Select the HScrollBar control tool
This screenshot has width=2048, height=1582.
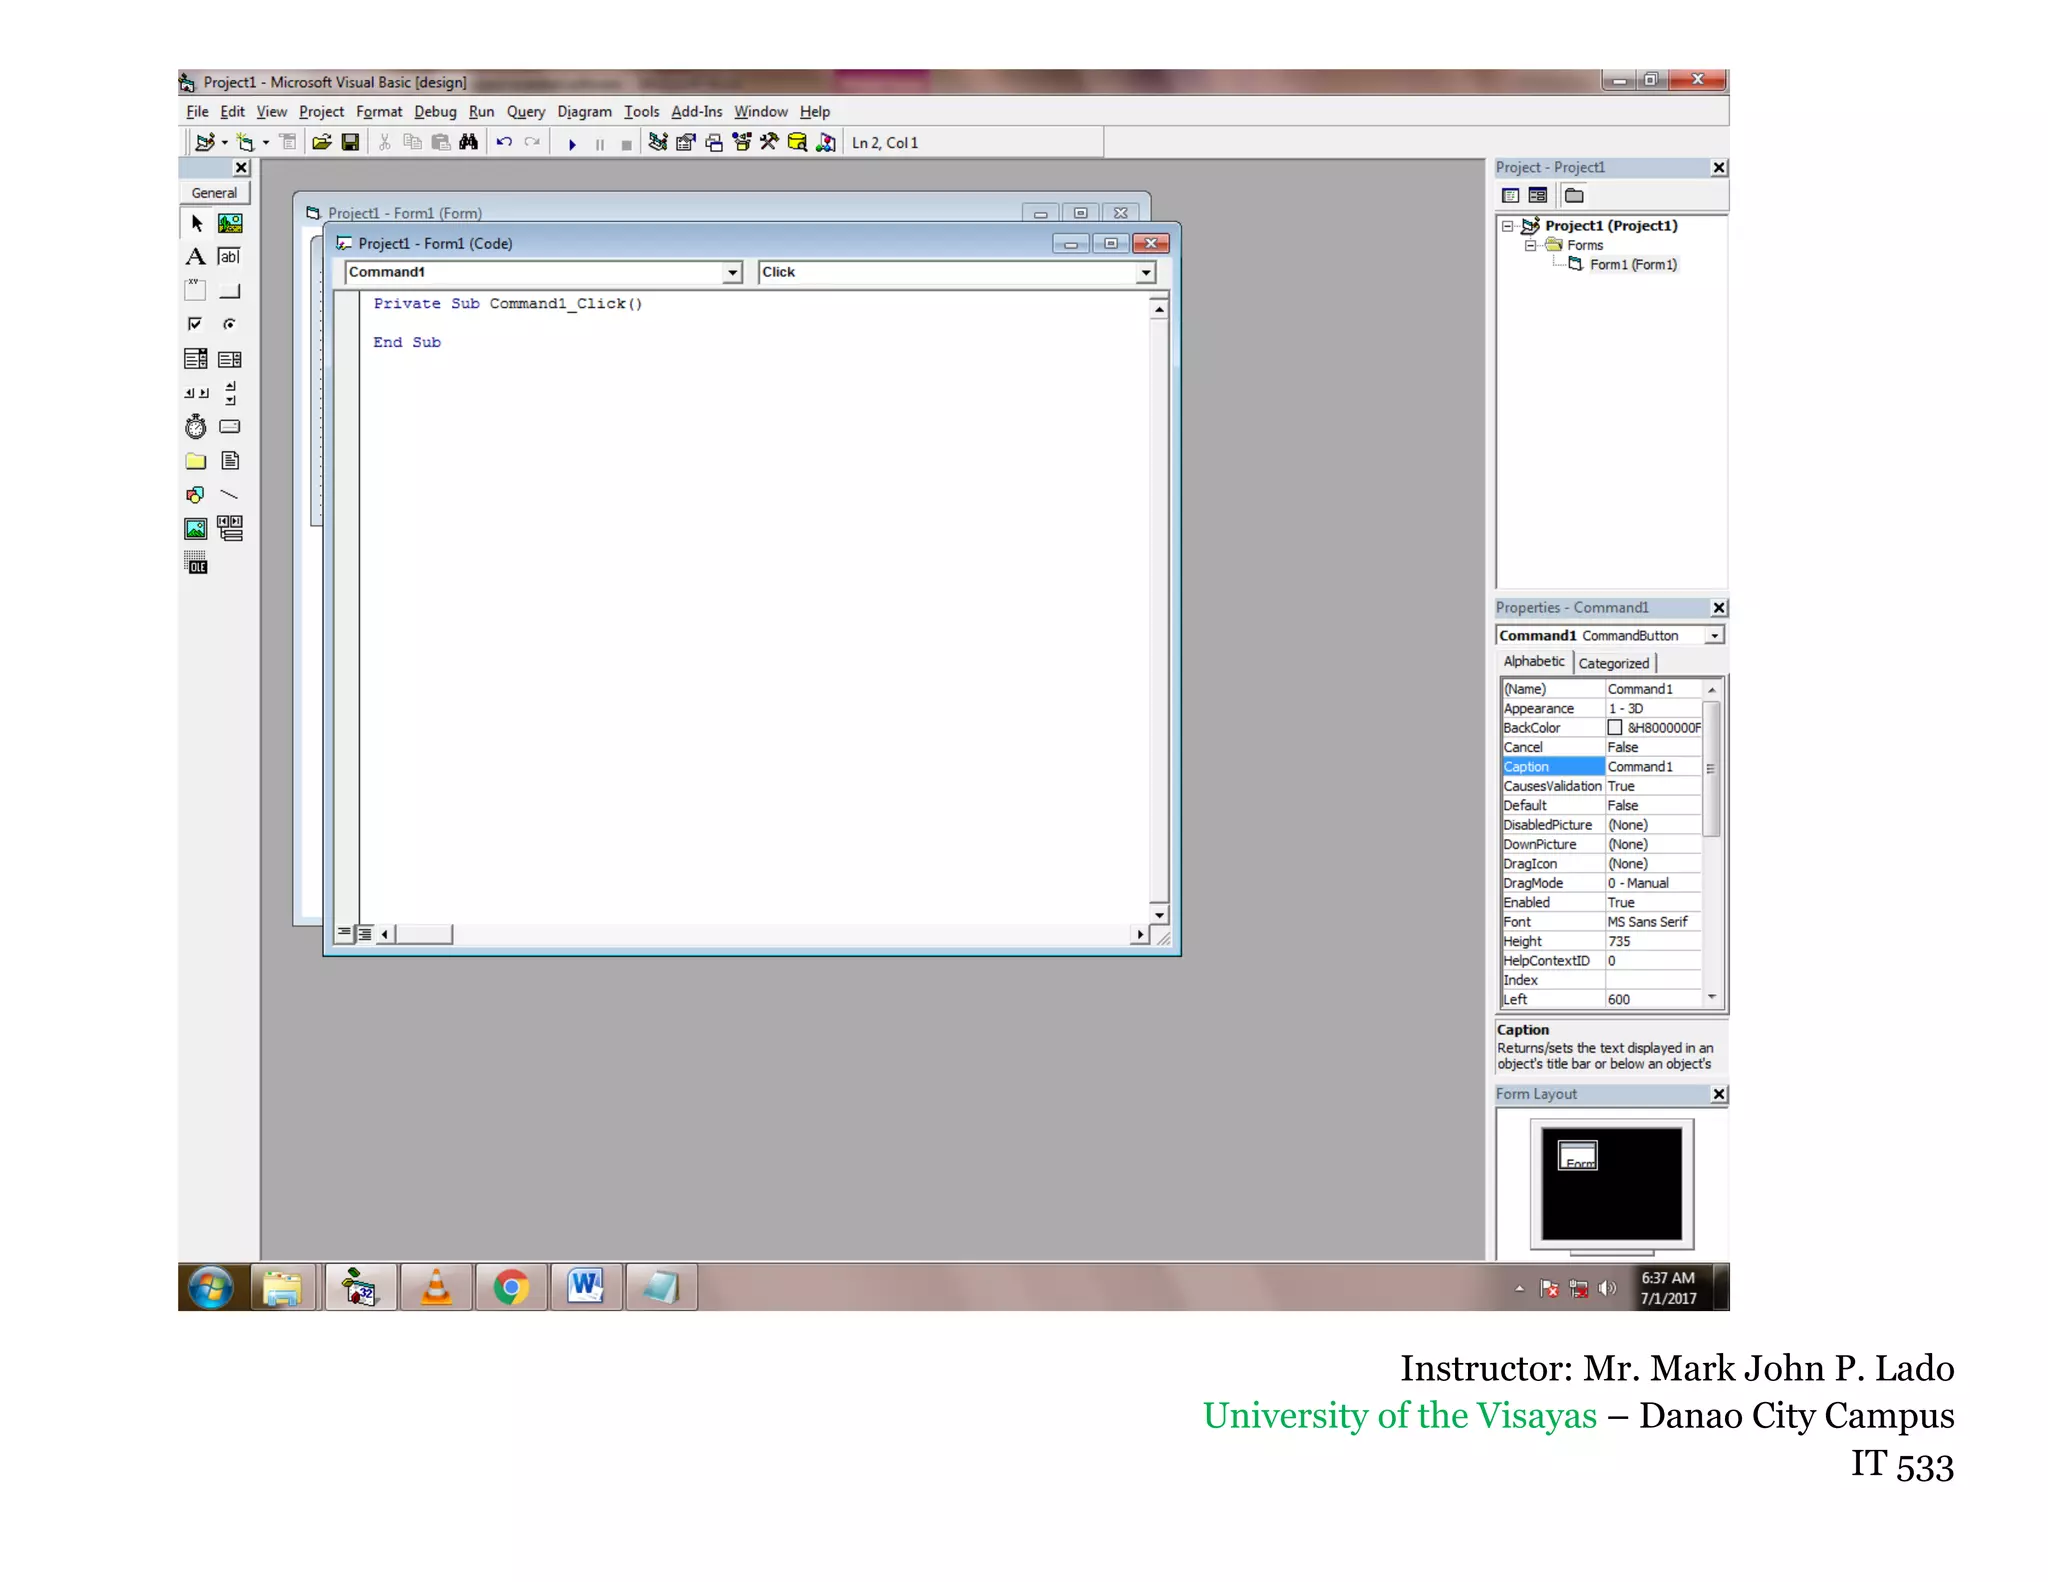pyautogui.click(x=196, y=393)
